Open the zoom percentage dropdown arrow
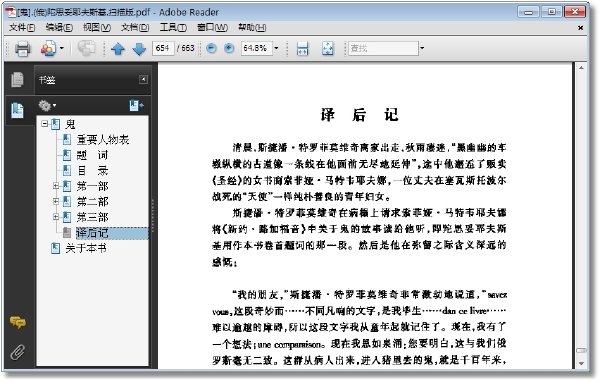The height and width of the screenshot is (382, 600). tap(276, 48)
